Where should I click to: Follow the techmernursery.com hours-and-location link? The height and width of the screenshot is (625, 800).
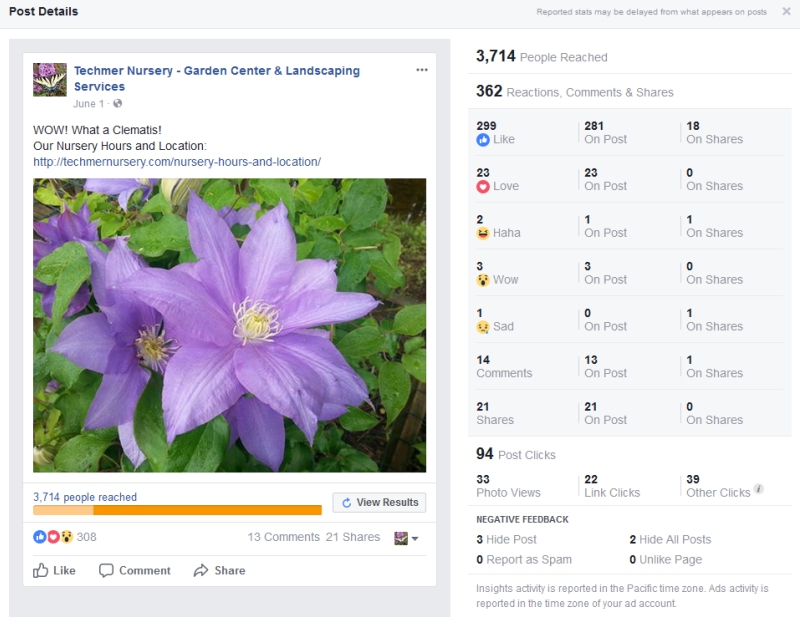tap(177, 162)
